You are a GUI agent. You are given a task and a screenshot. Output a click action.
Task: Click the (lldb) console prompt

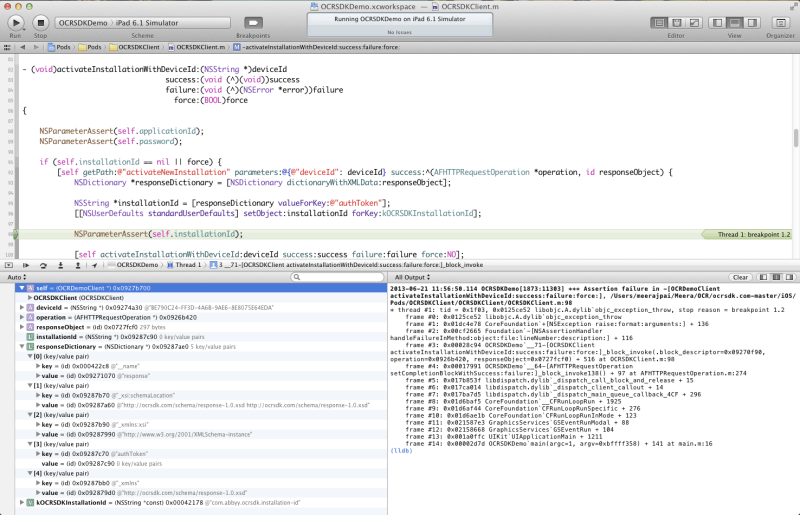(401, 451)
